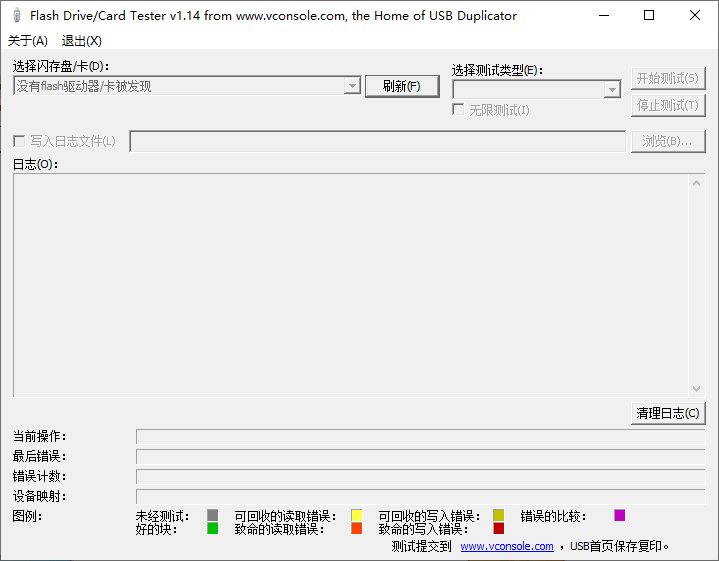Image resolution: width=719 pixels, height=561 pixels.
Task: Expand the flash drive selection dropdown
Action: [x=352, y=86]
